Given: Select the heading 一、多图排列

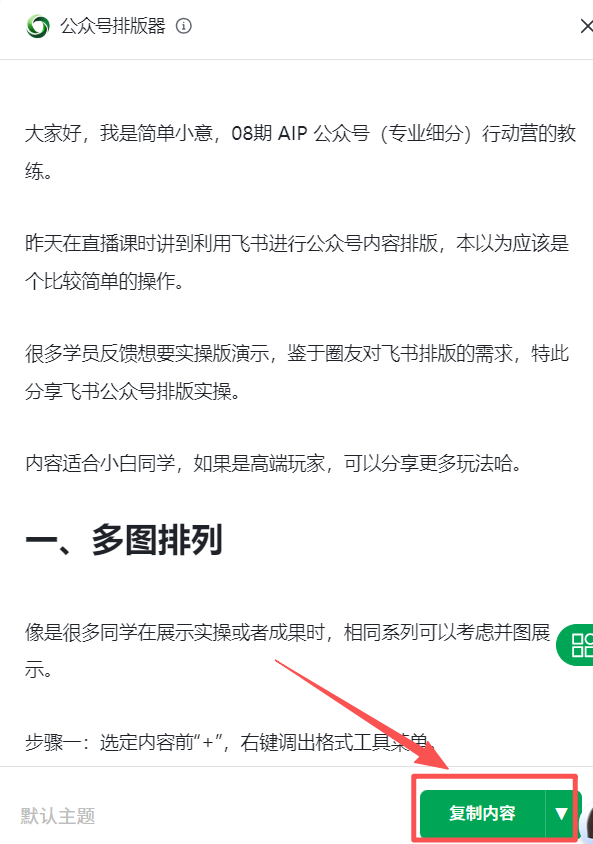Looking at the screenshot, I should (x=124, y=539).
